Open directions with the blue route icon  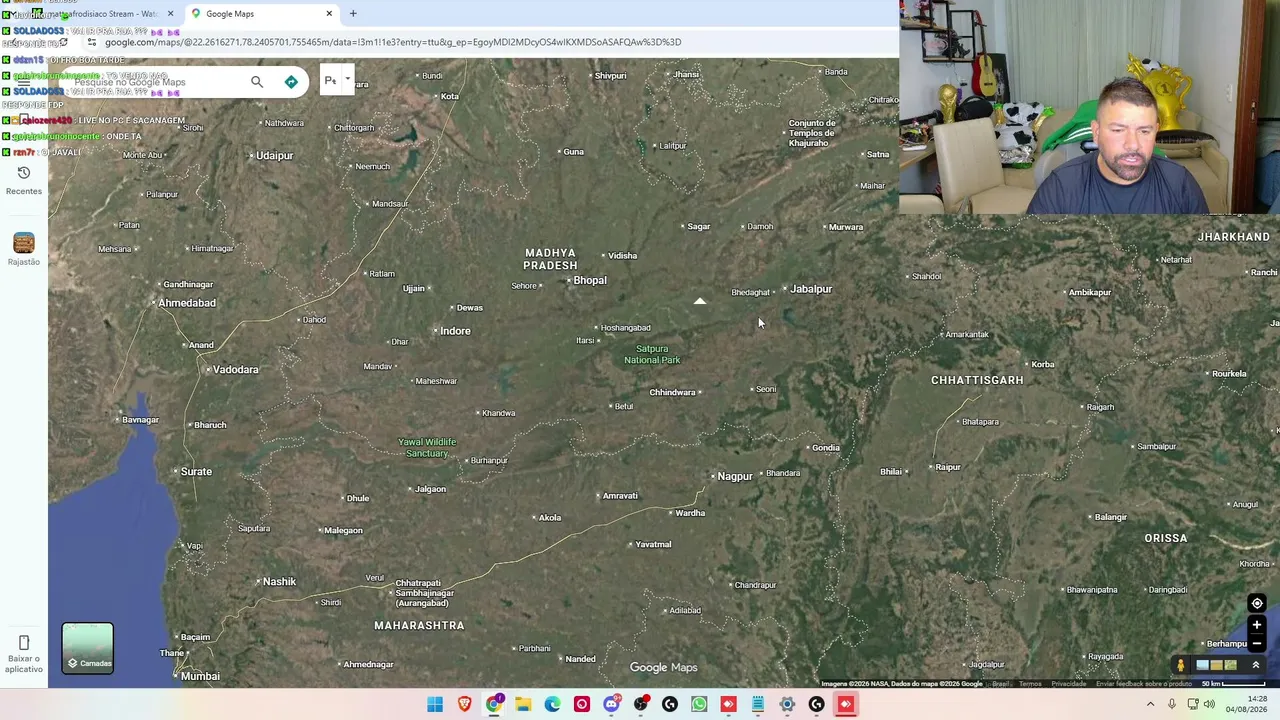pyautogui.click(x=291, y=82)
